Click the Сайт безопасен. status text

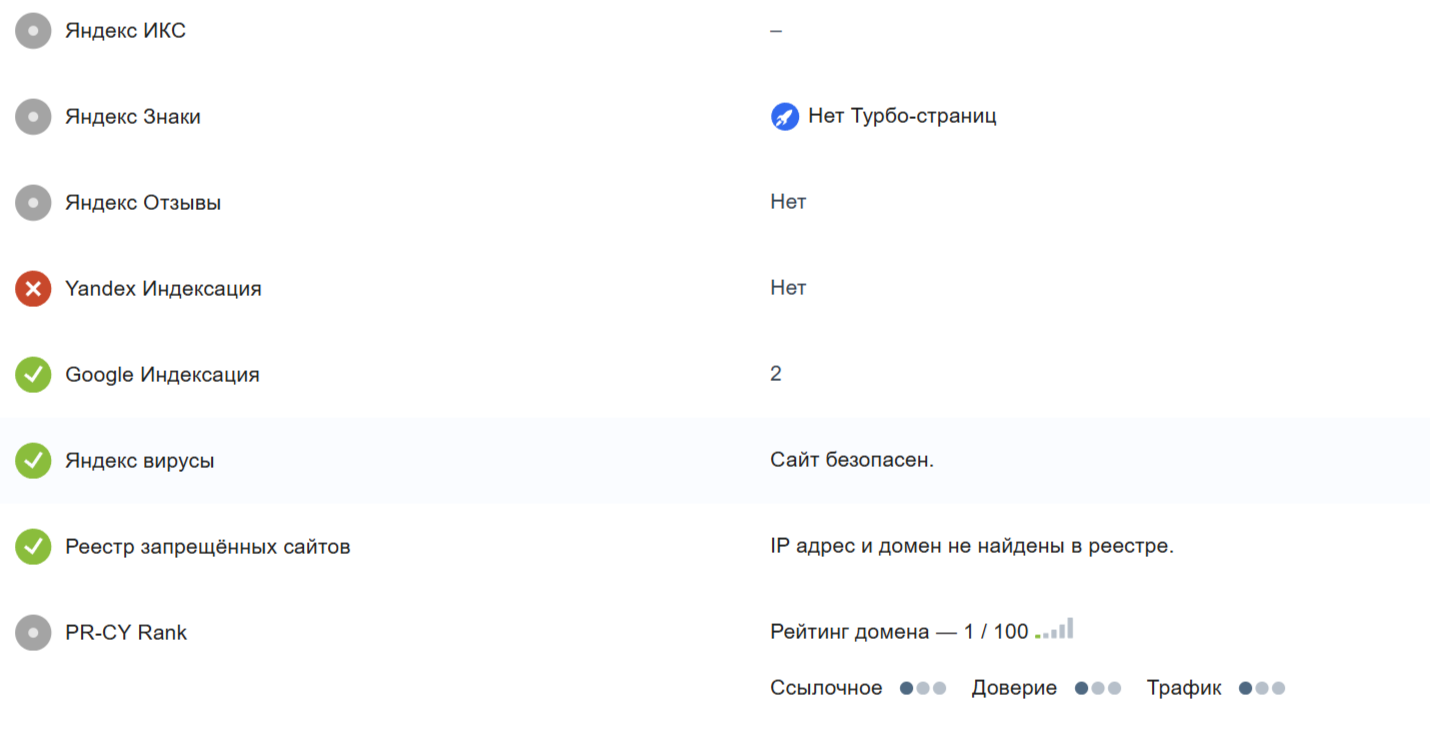point(852,460)
